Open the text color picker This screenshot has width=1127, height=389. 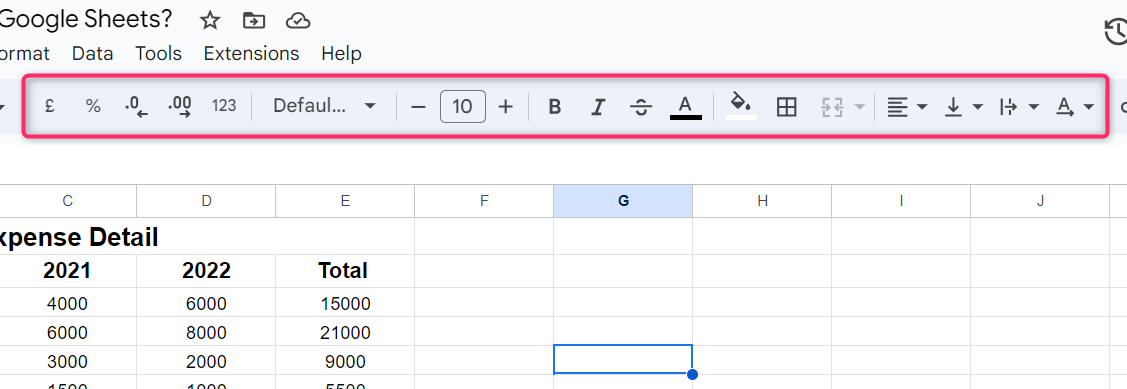(x=686, y=107)
